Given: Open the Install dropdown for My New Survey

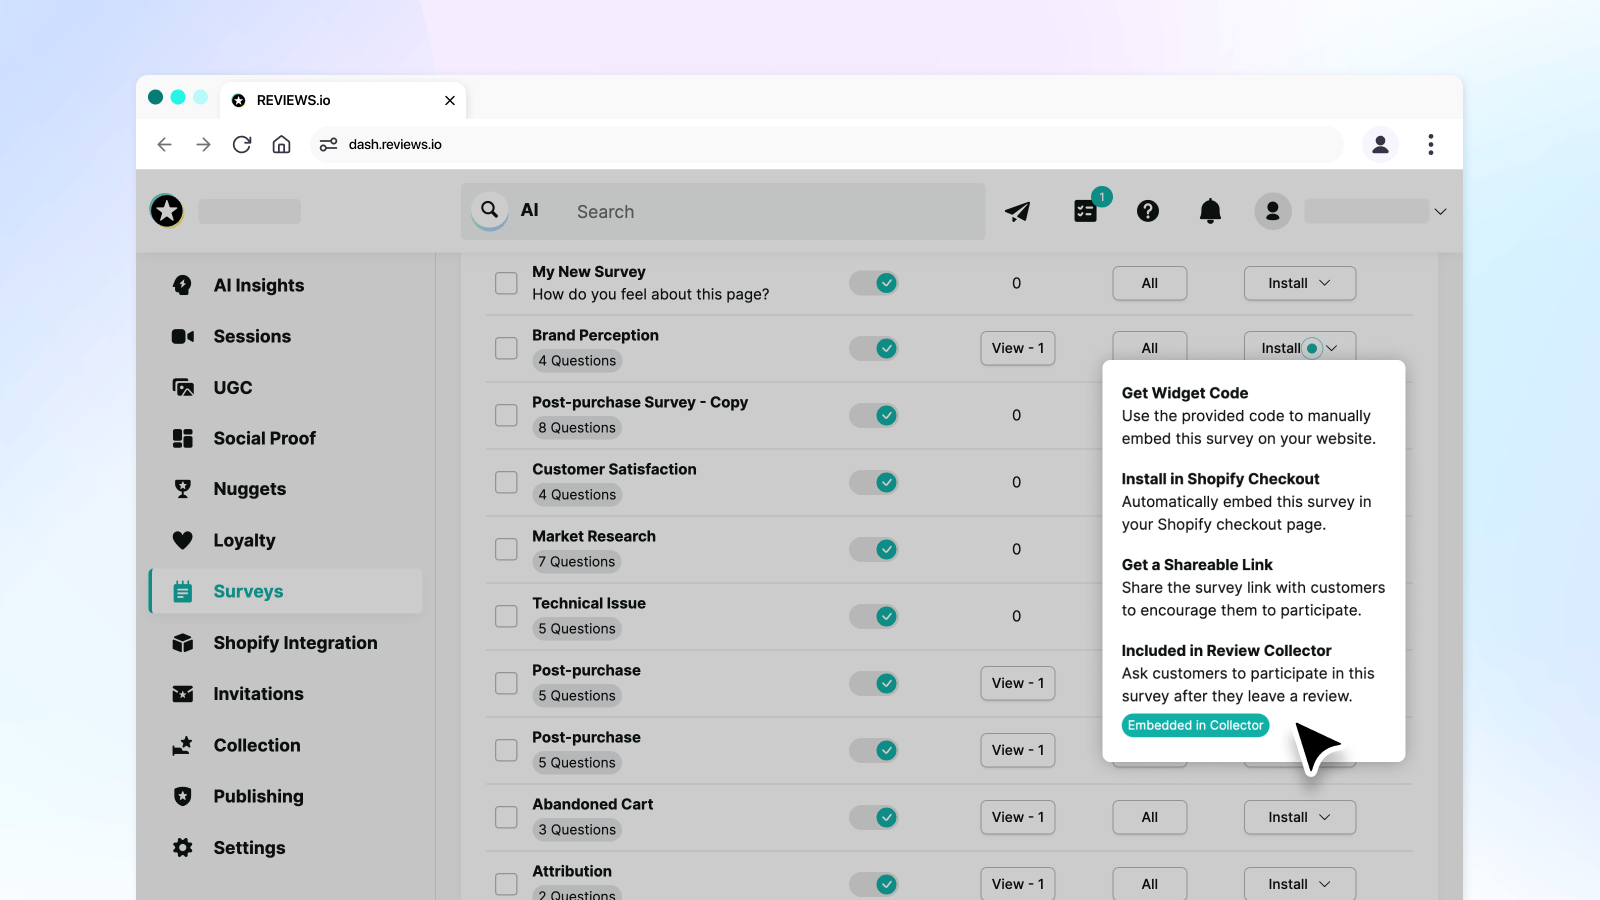Looking at the screenshot, I should pyautogui.click(x=1299, y=283).
